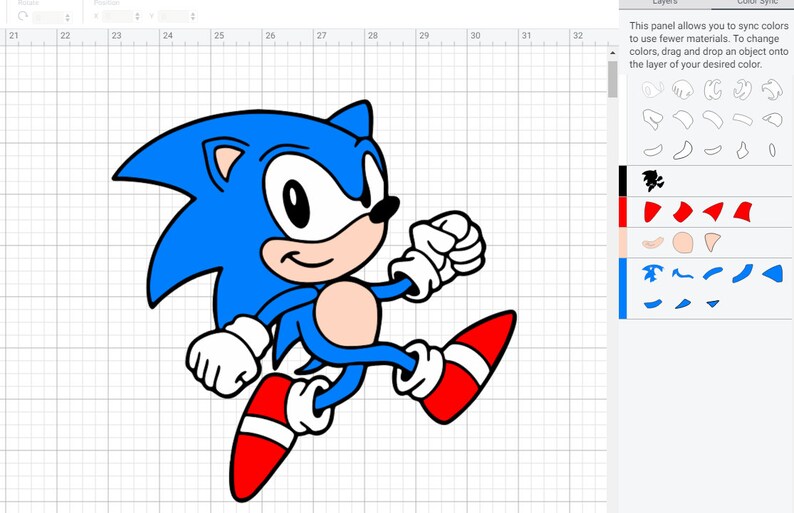Select the tiny blue triangle thumbnail

coord(713,304)
